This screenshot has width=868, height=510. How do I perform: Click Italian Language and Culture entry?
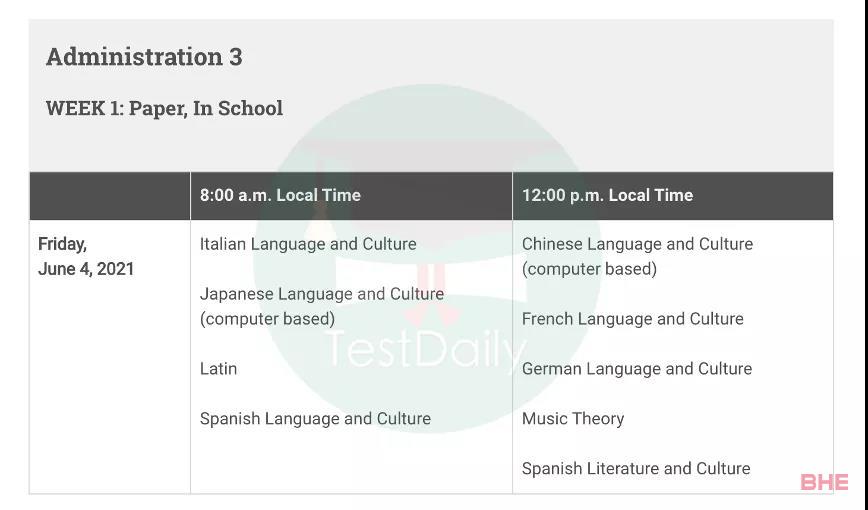(308, 244)
